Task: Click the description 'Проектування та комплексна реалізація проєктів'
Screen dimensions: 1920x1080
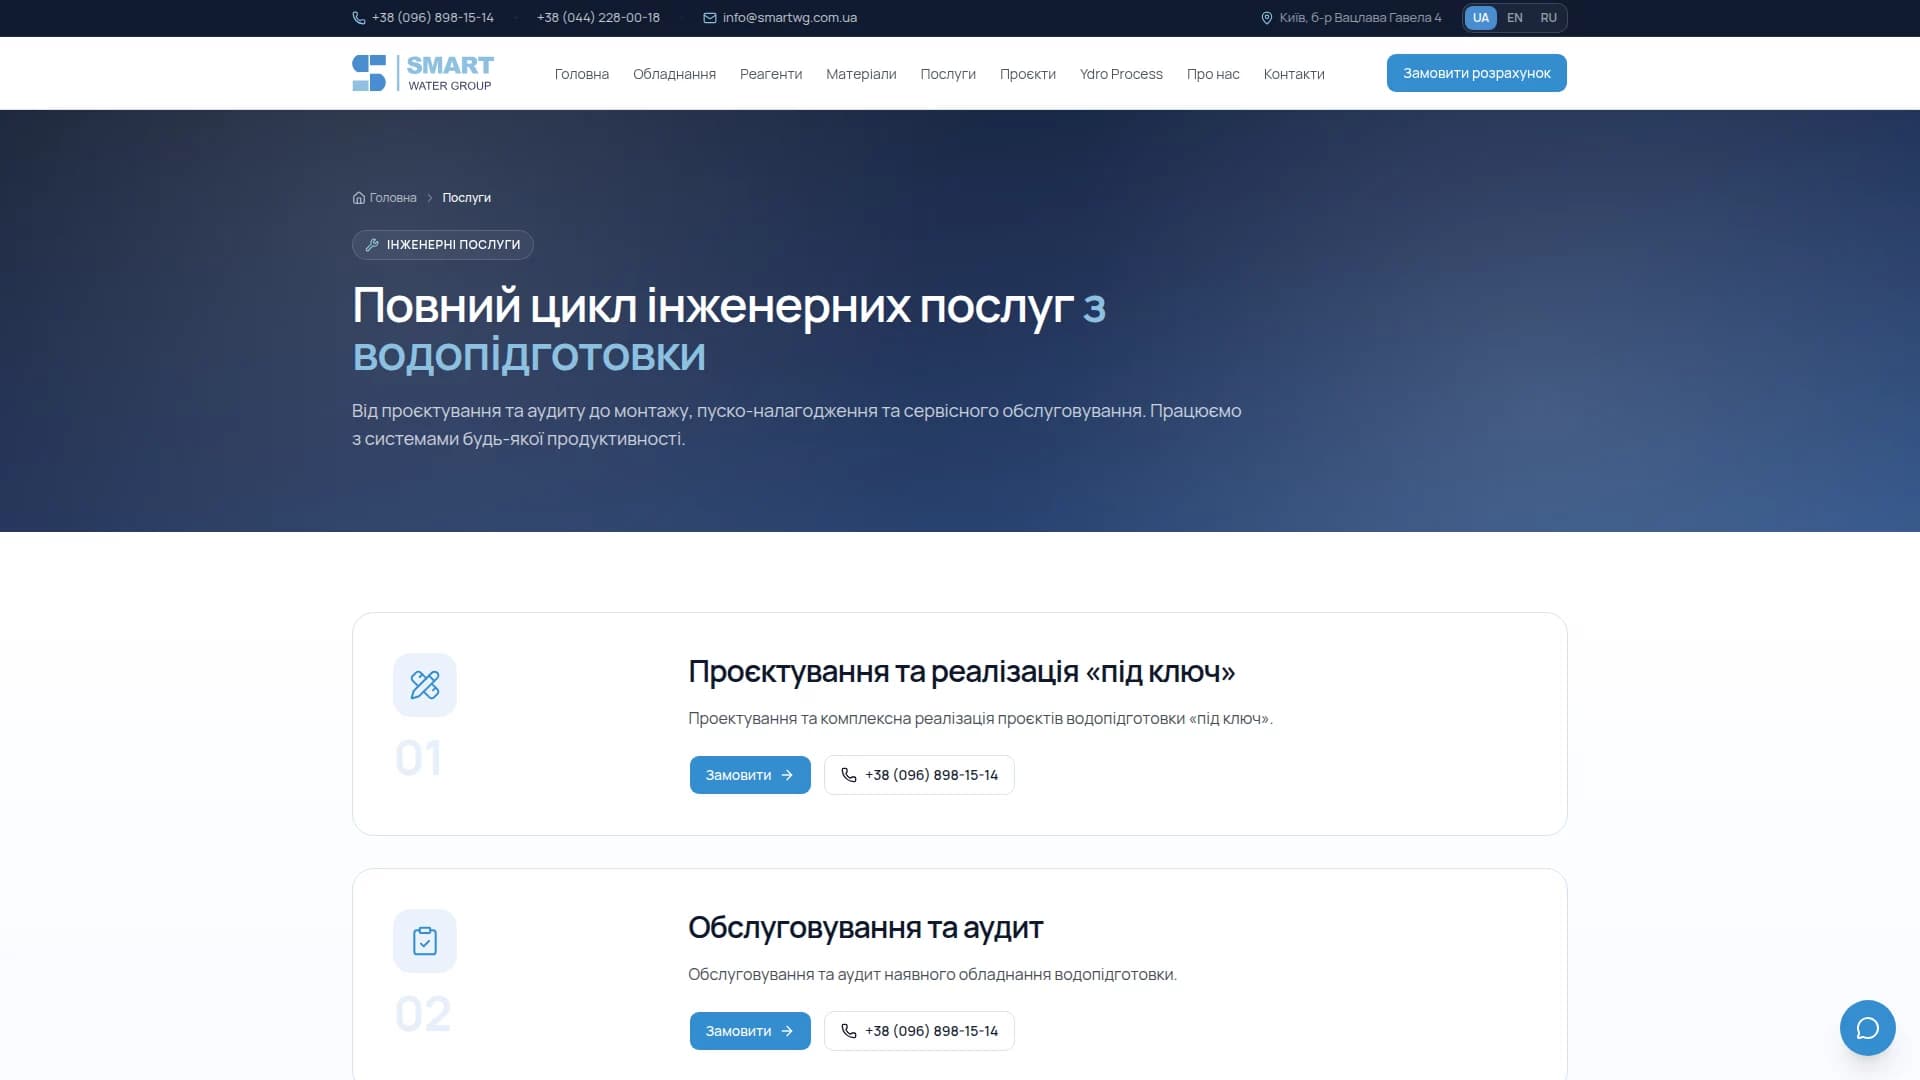Action: click(x=980, y=719)
